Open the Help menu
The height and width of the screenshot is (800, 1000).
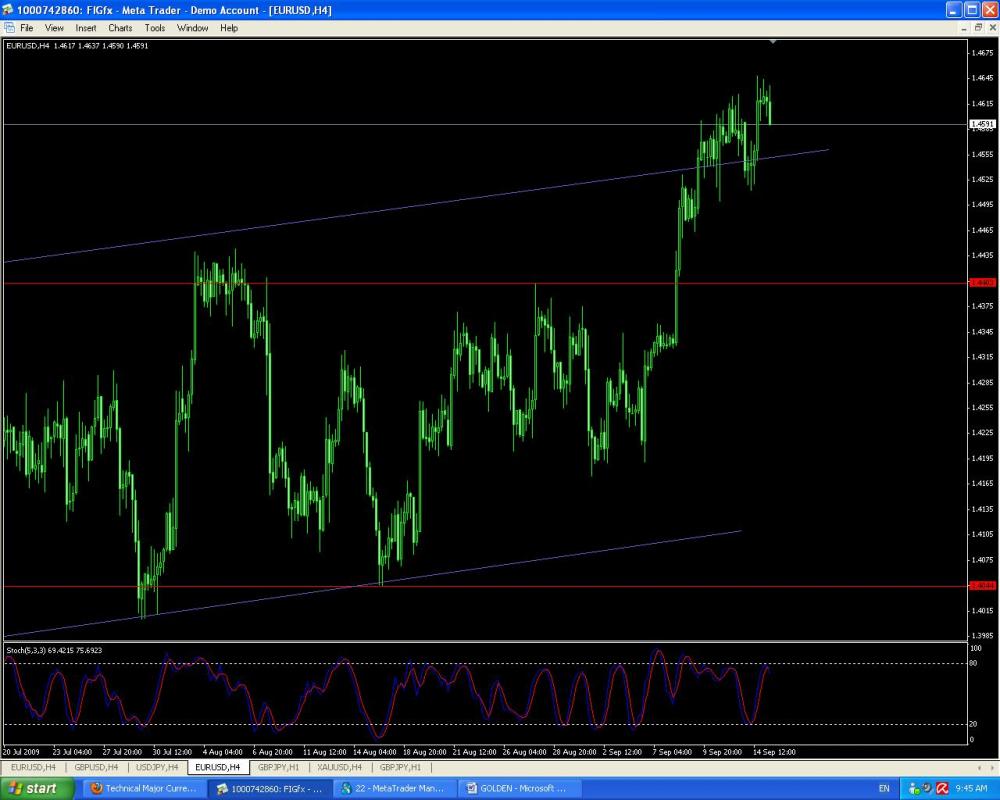[x=229, y=28]
